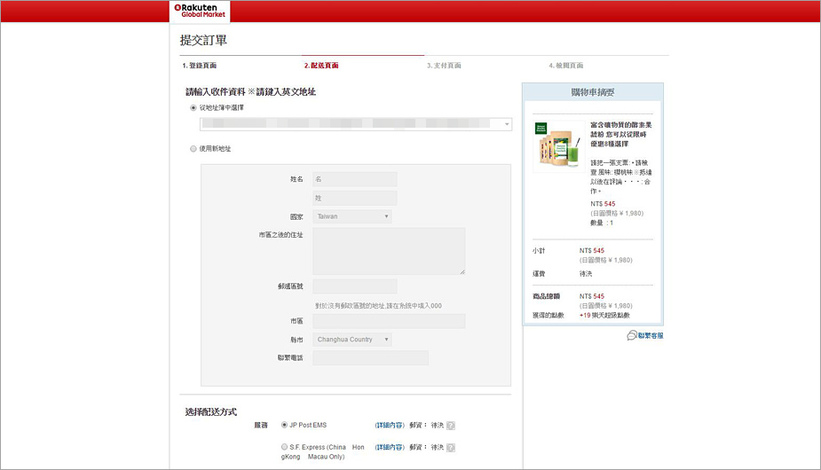This screenshot has width=821, height=470.
Task: Open the country dropdown showing Taiwan
Action: tap(352, 216)
